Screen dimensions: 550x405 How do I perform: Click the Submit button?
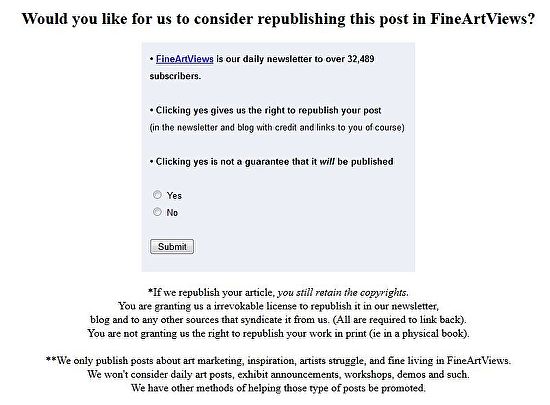click(x=172, y=247)
